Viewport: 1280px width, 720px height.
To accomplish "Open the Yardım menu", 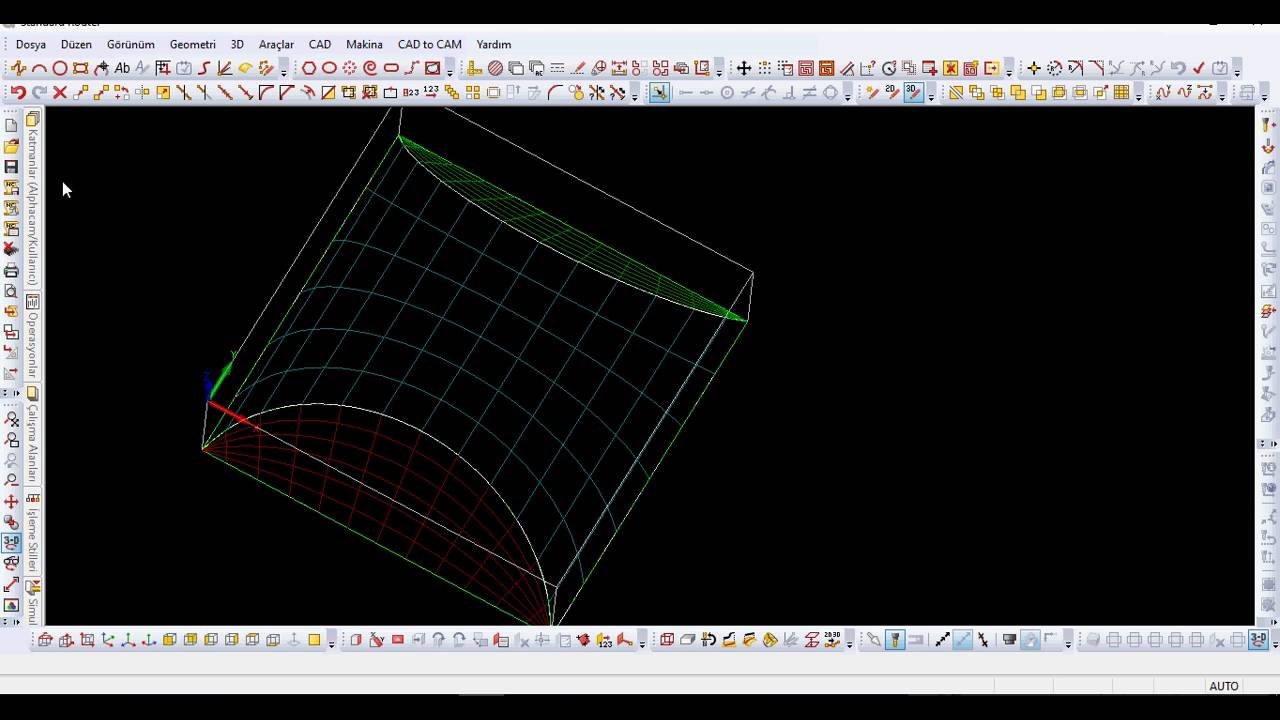I will (x=494, y=44).
